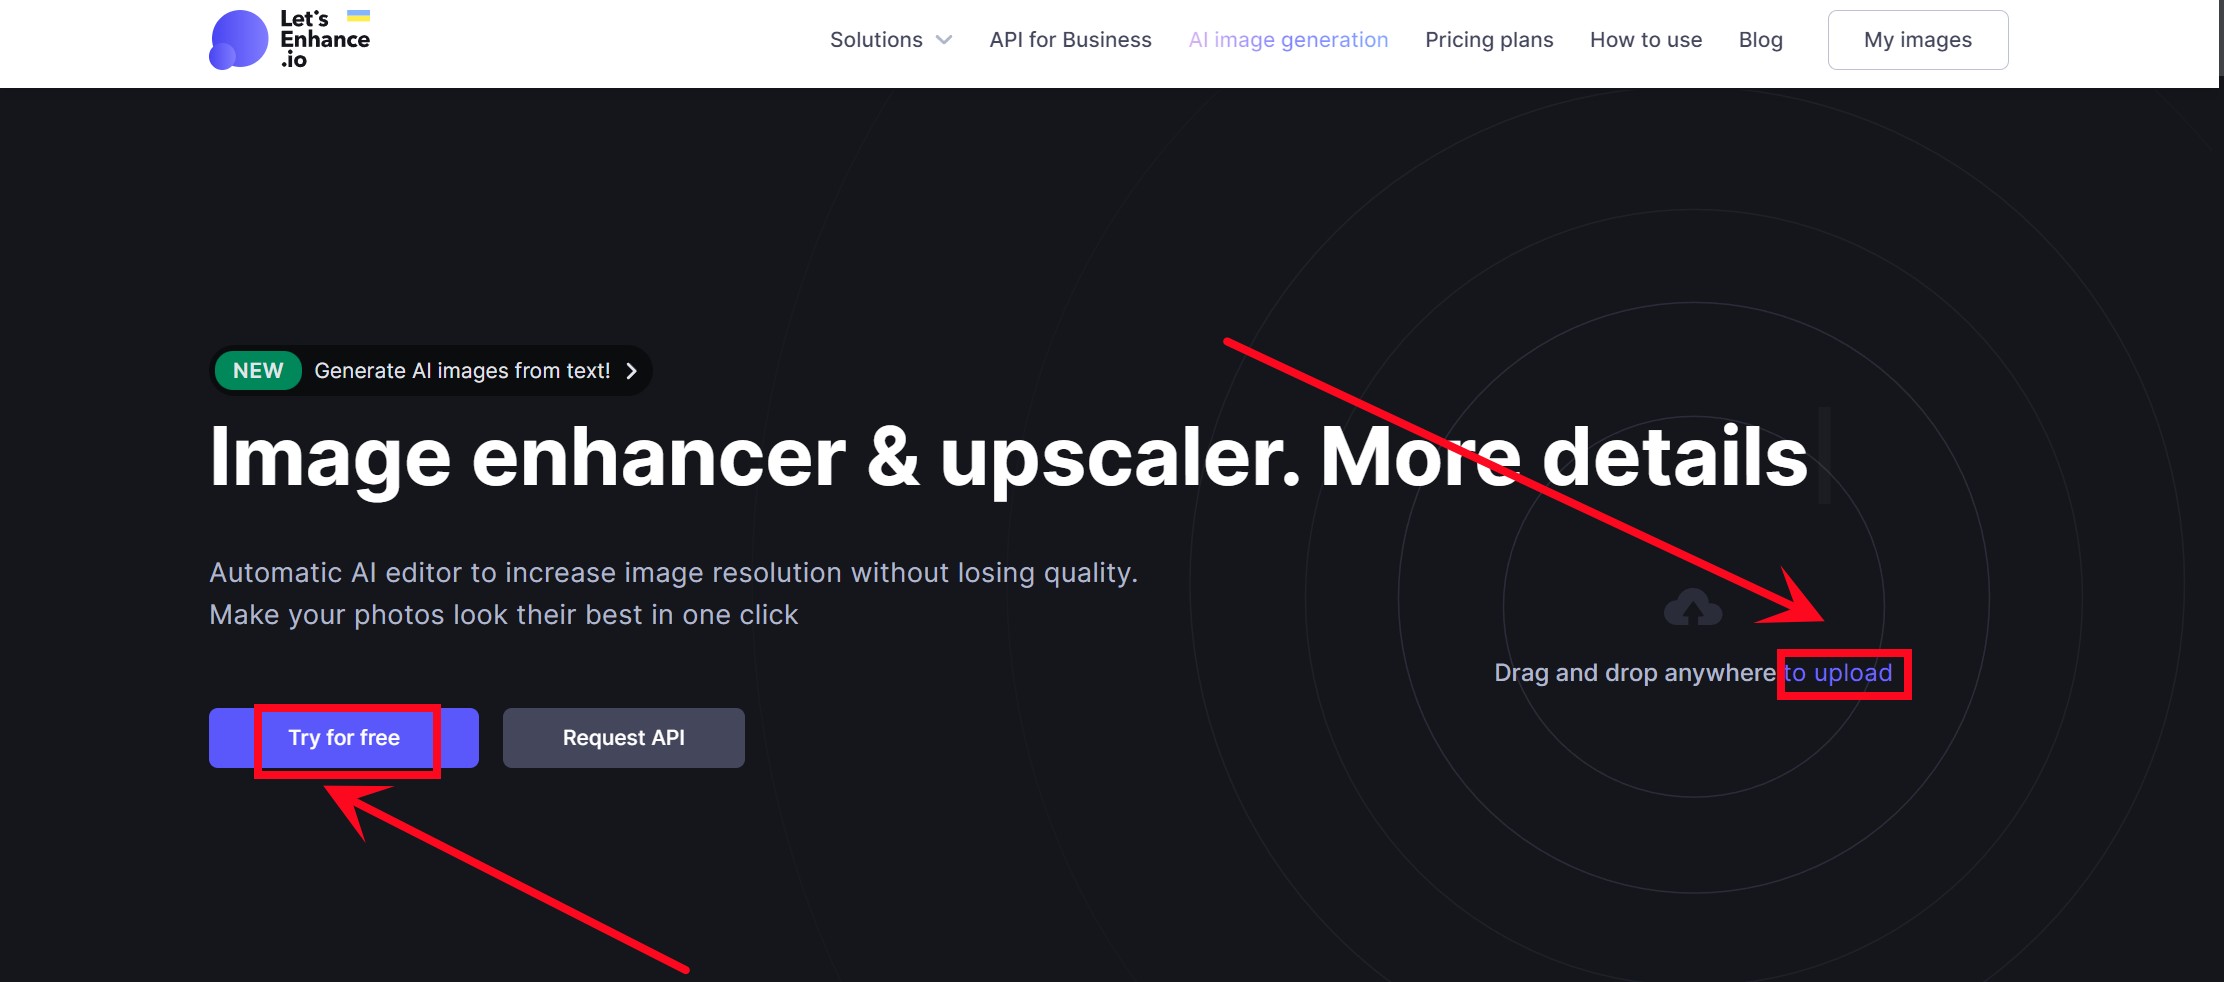Open the How to use page
Viewport: 2224px width, 982px height.
pyautogui.click(x=1646, y=40)
